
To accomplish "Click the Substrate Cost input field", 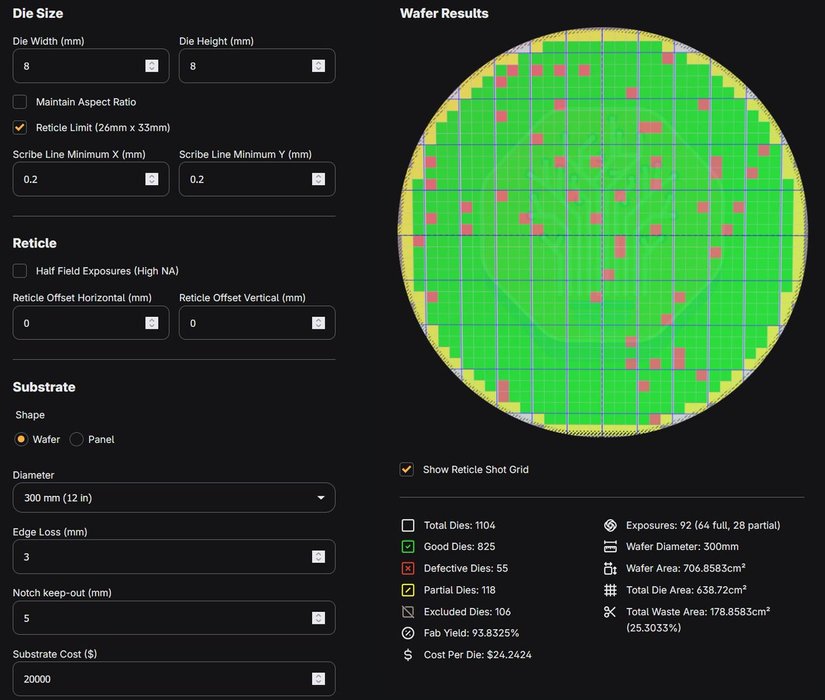I will point(160,678).
